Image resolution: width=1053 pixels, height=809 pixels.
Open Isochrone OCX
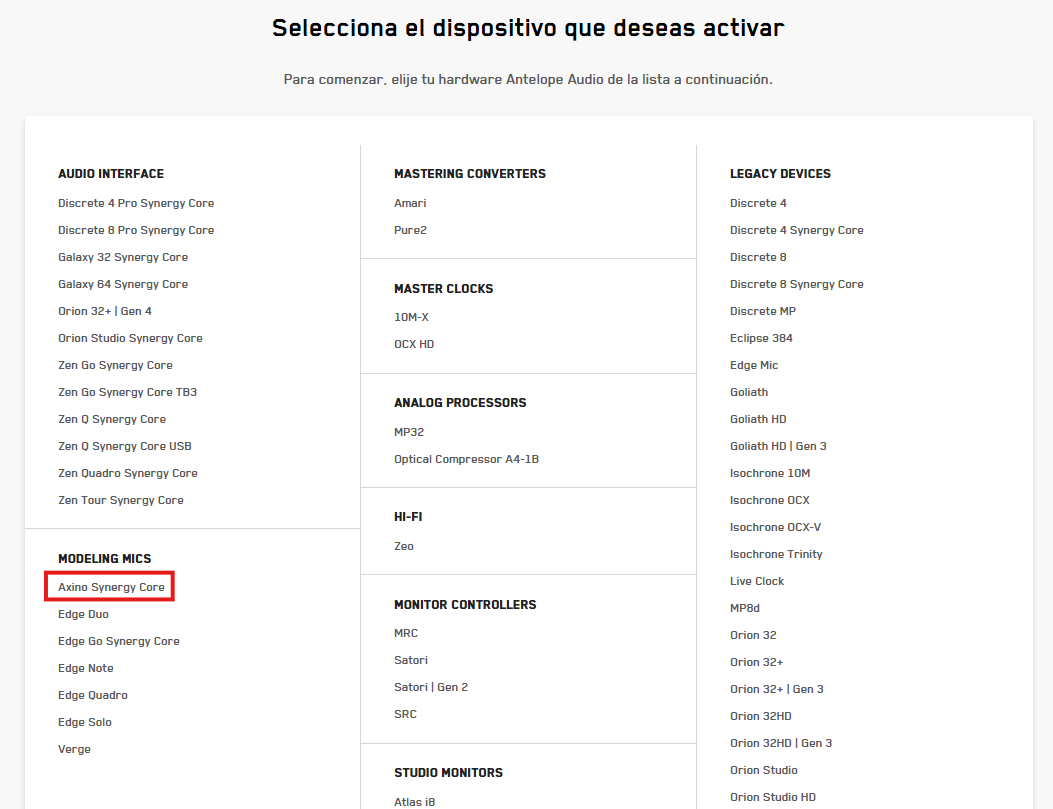(x=770, y=500)
